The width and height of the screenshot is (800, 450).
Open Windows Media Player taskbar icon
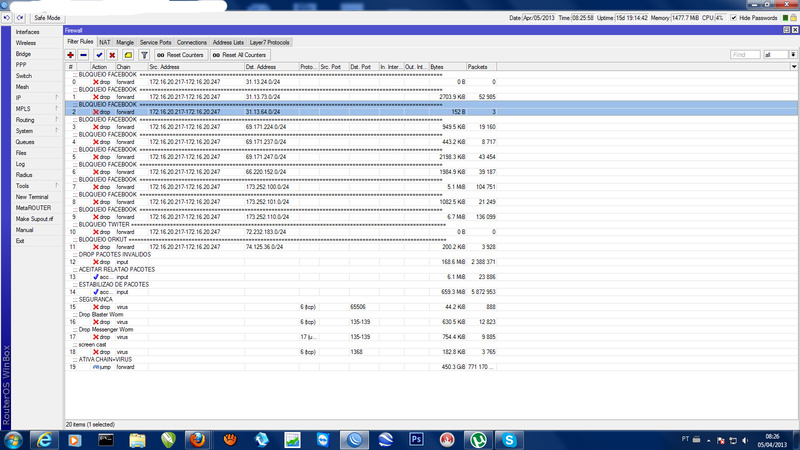75,440
